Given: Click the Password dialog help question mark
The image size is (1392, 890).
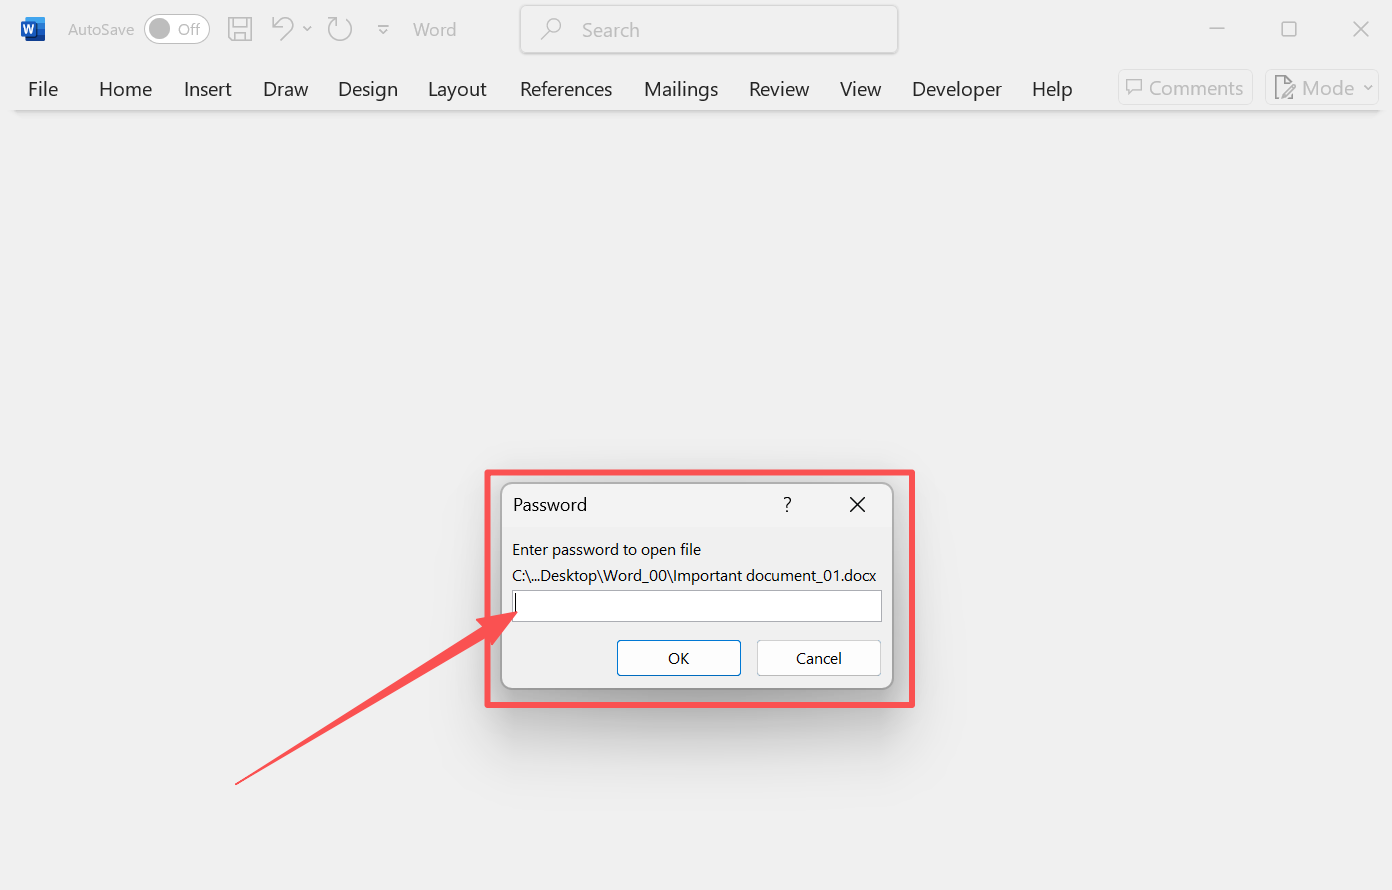Looking at the screenshot, I should (787, 505).
